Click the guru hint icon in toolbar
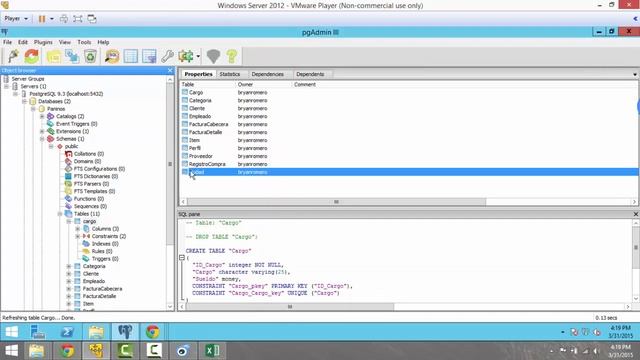Viewport: 640px width, 360px height. point(213,56)
